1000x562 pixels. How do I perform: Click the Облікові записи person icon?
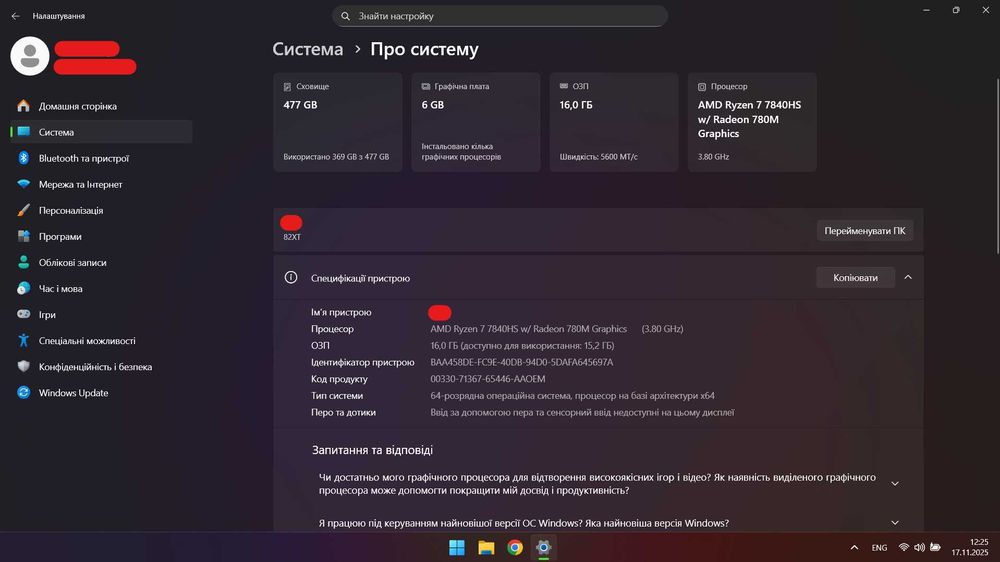coord(24,262)
